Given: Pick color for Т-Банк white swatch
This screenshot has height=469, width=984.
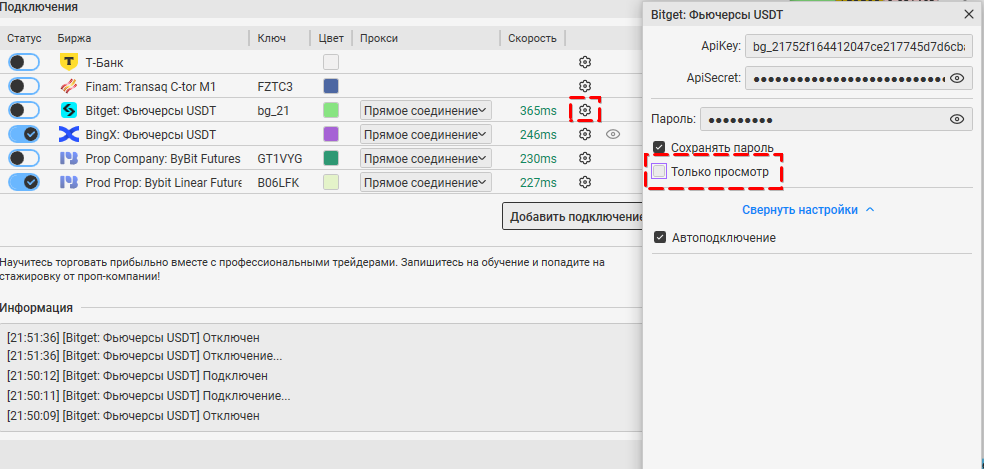Looking at the screenshot, I should (331, 62).
